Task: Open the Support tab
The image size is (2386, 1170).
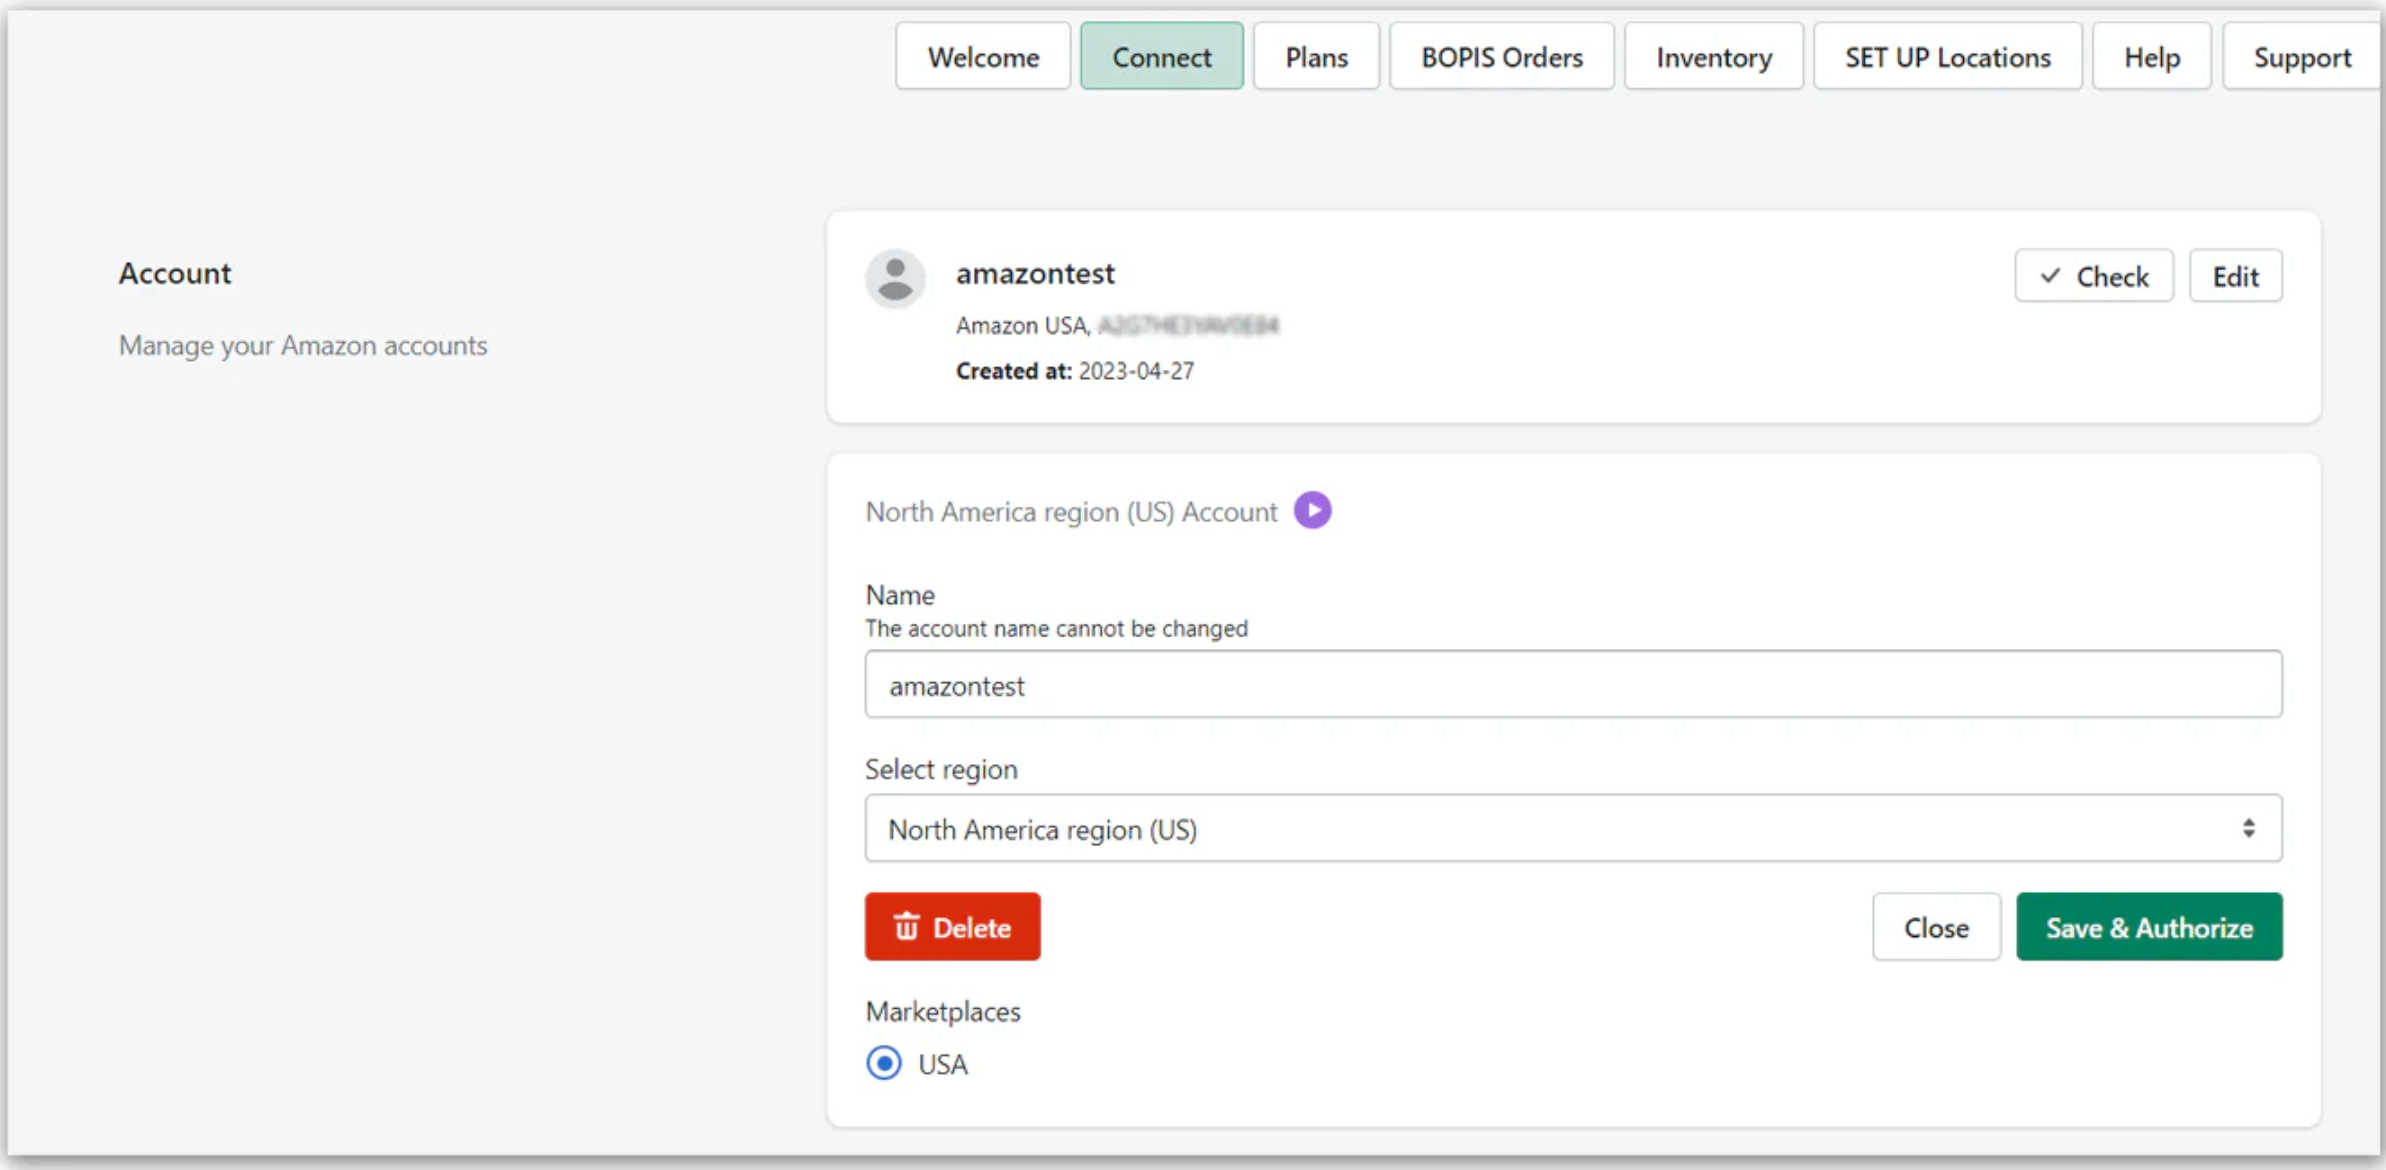Action: click(x=2301, y=57)
